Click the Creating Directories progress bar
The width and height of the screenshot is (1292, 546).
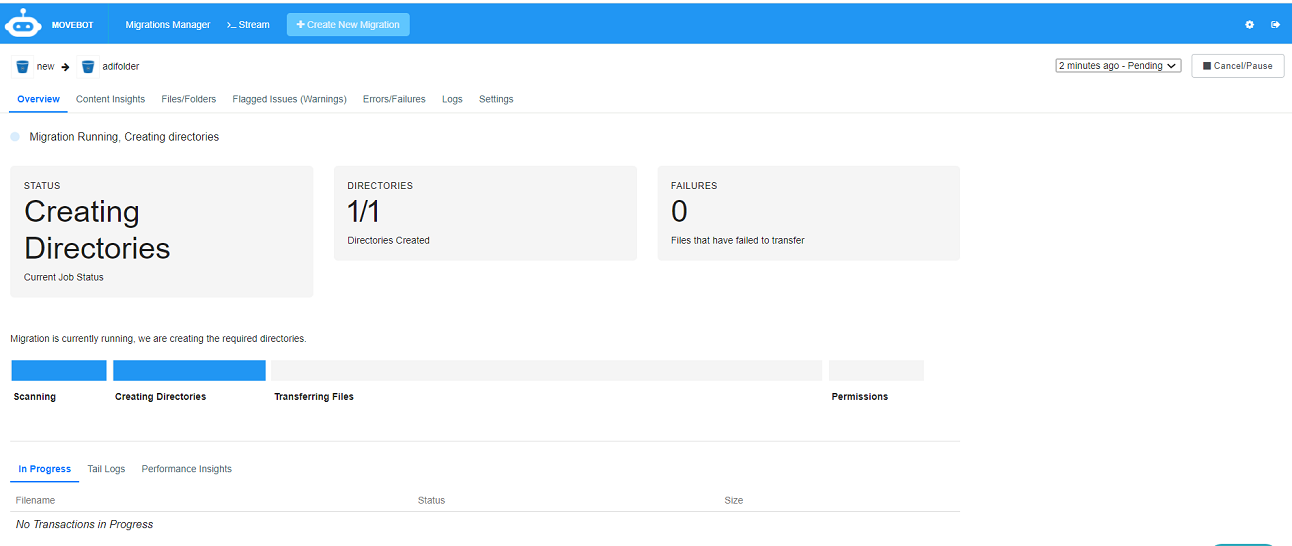coord(189,371)
